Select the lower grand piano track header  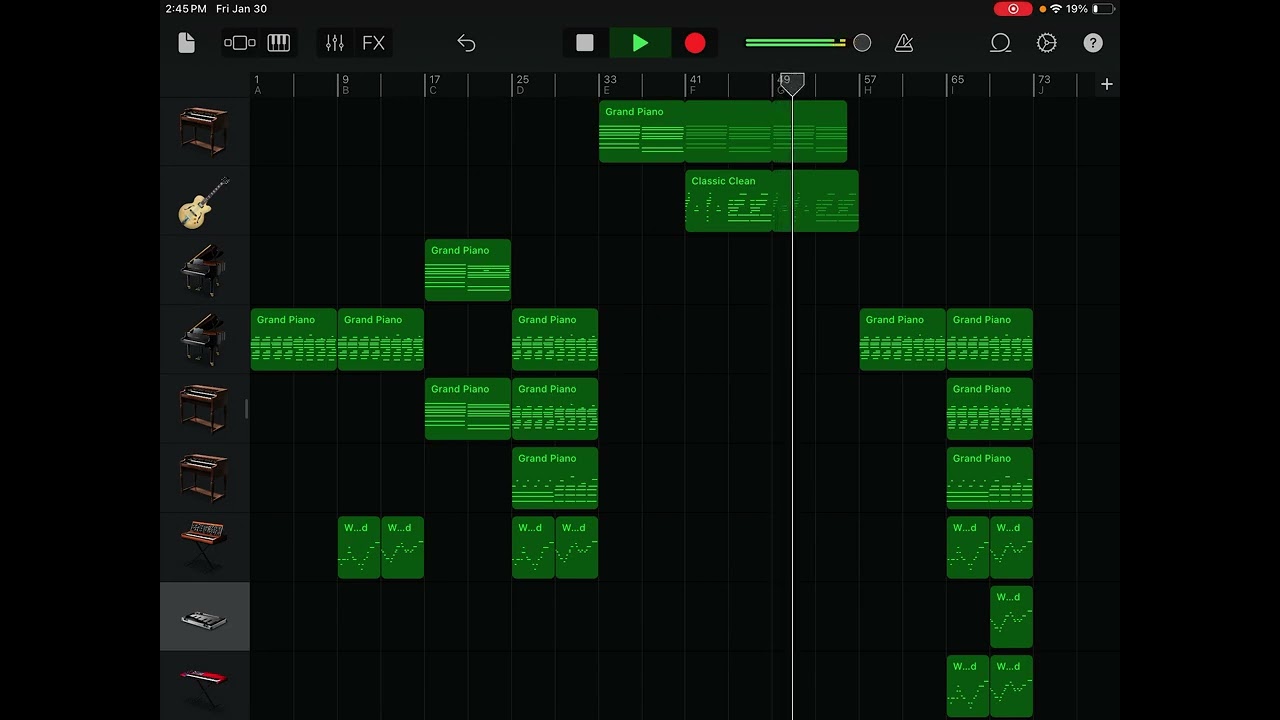(x=204, y=339)
